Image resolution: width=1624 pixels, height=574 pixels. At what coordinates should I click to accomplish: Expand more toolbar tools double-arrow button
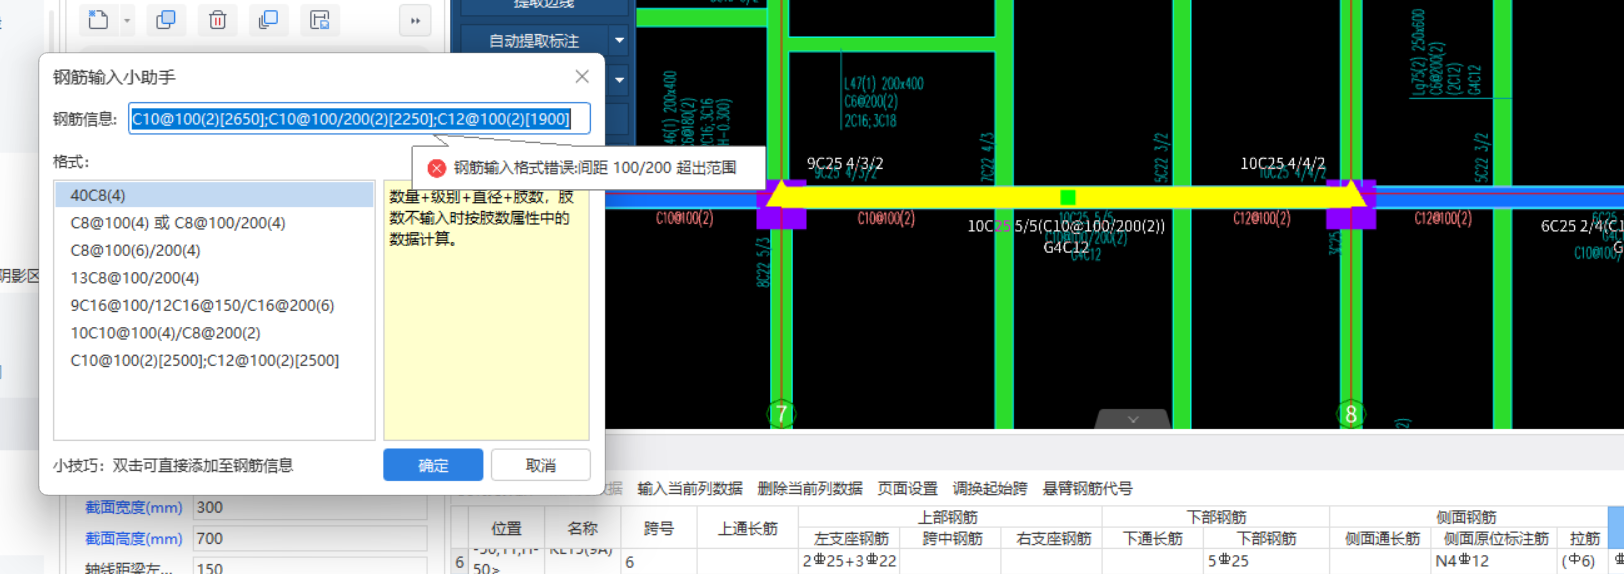(415, 20)
